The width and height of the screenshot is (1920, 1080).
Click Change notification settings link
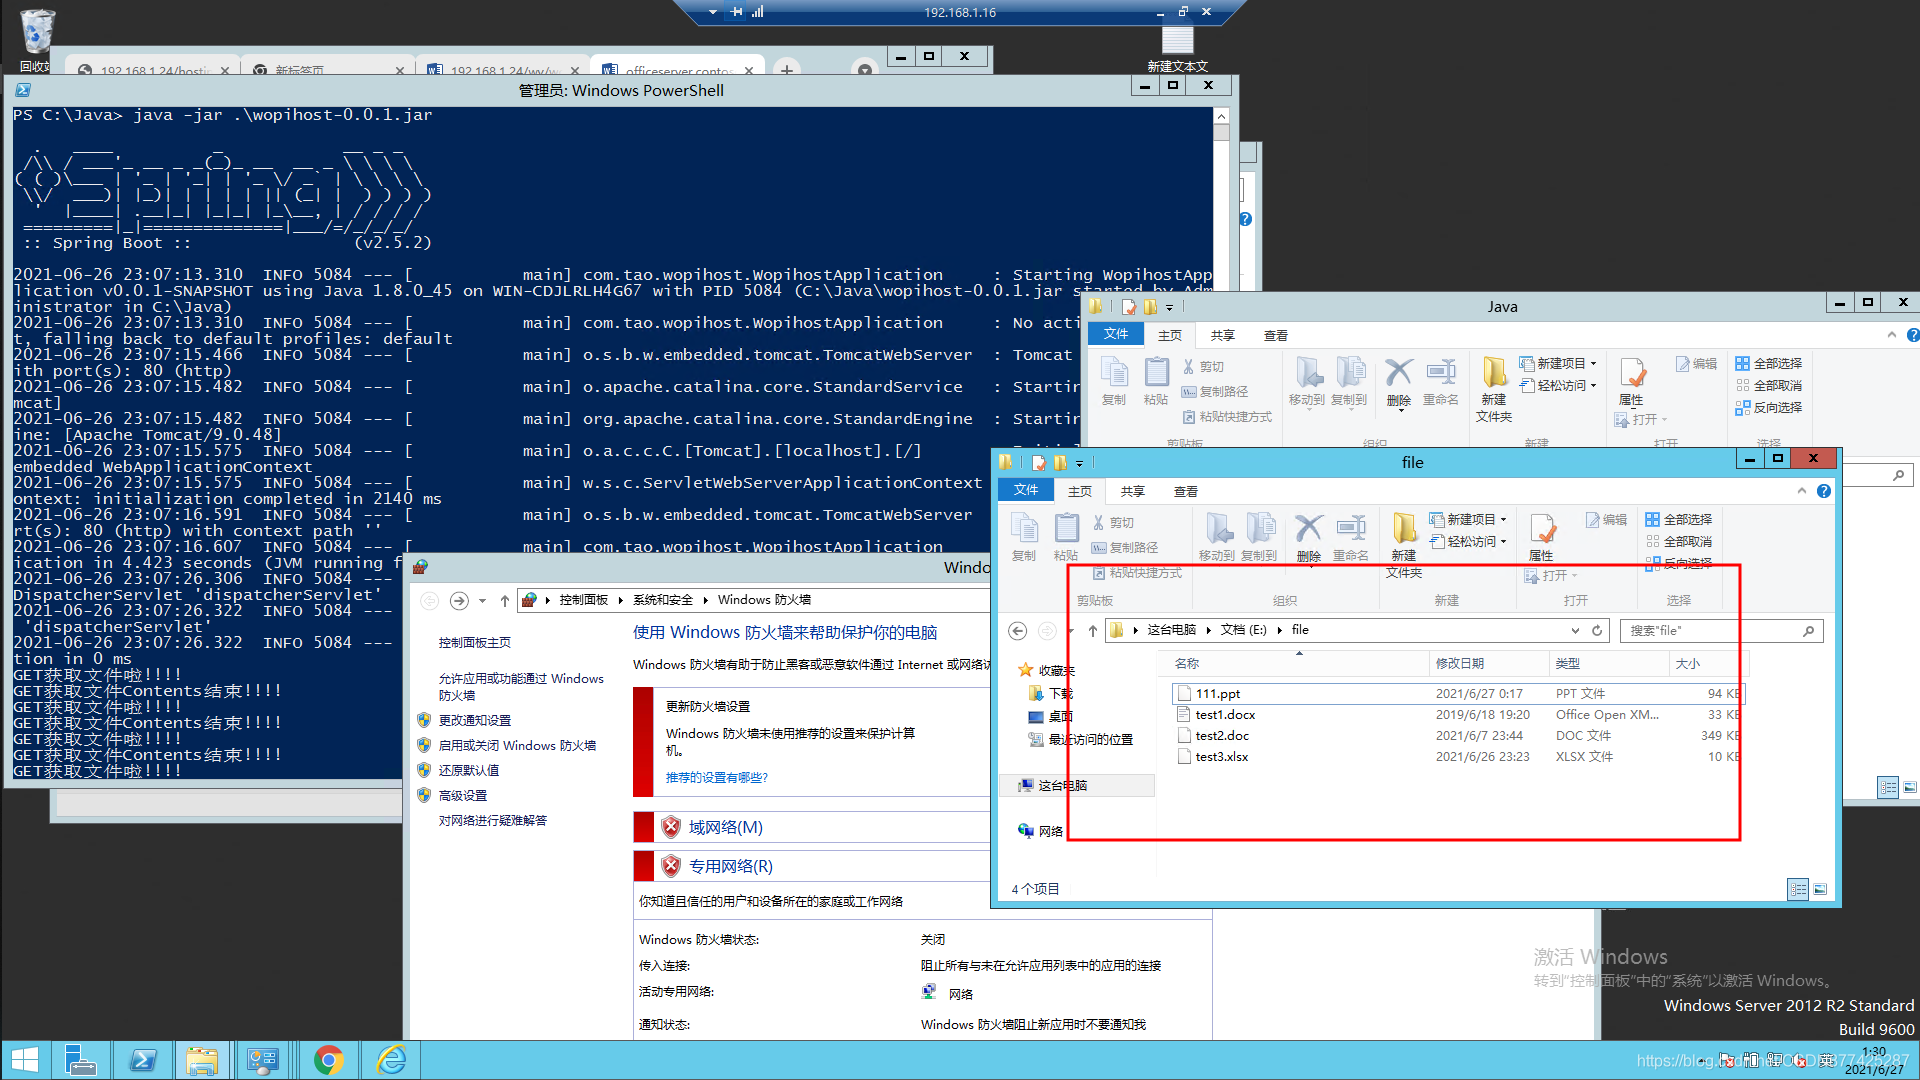coord(475,720)
